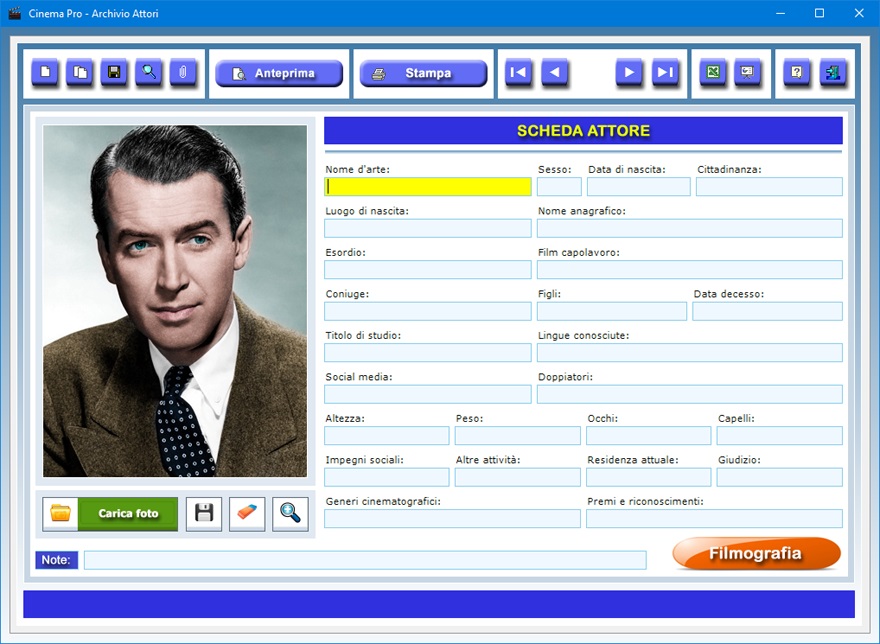880x644 pixels.
Task: Click the Residenza attuale field
Action: pos(649,477)
